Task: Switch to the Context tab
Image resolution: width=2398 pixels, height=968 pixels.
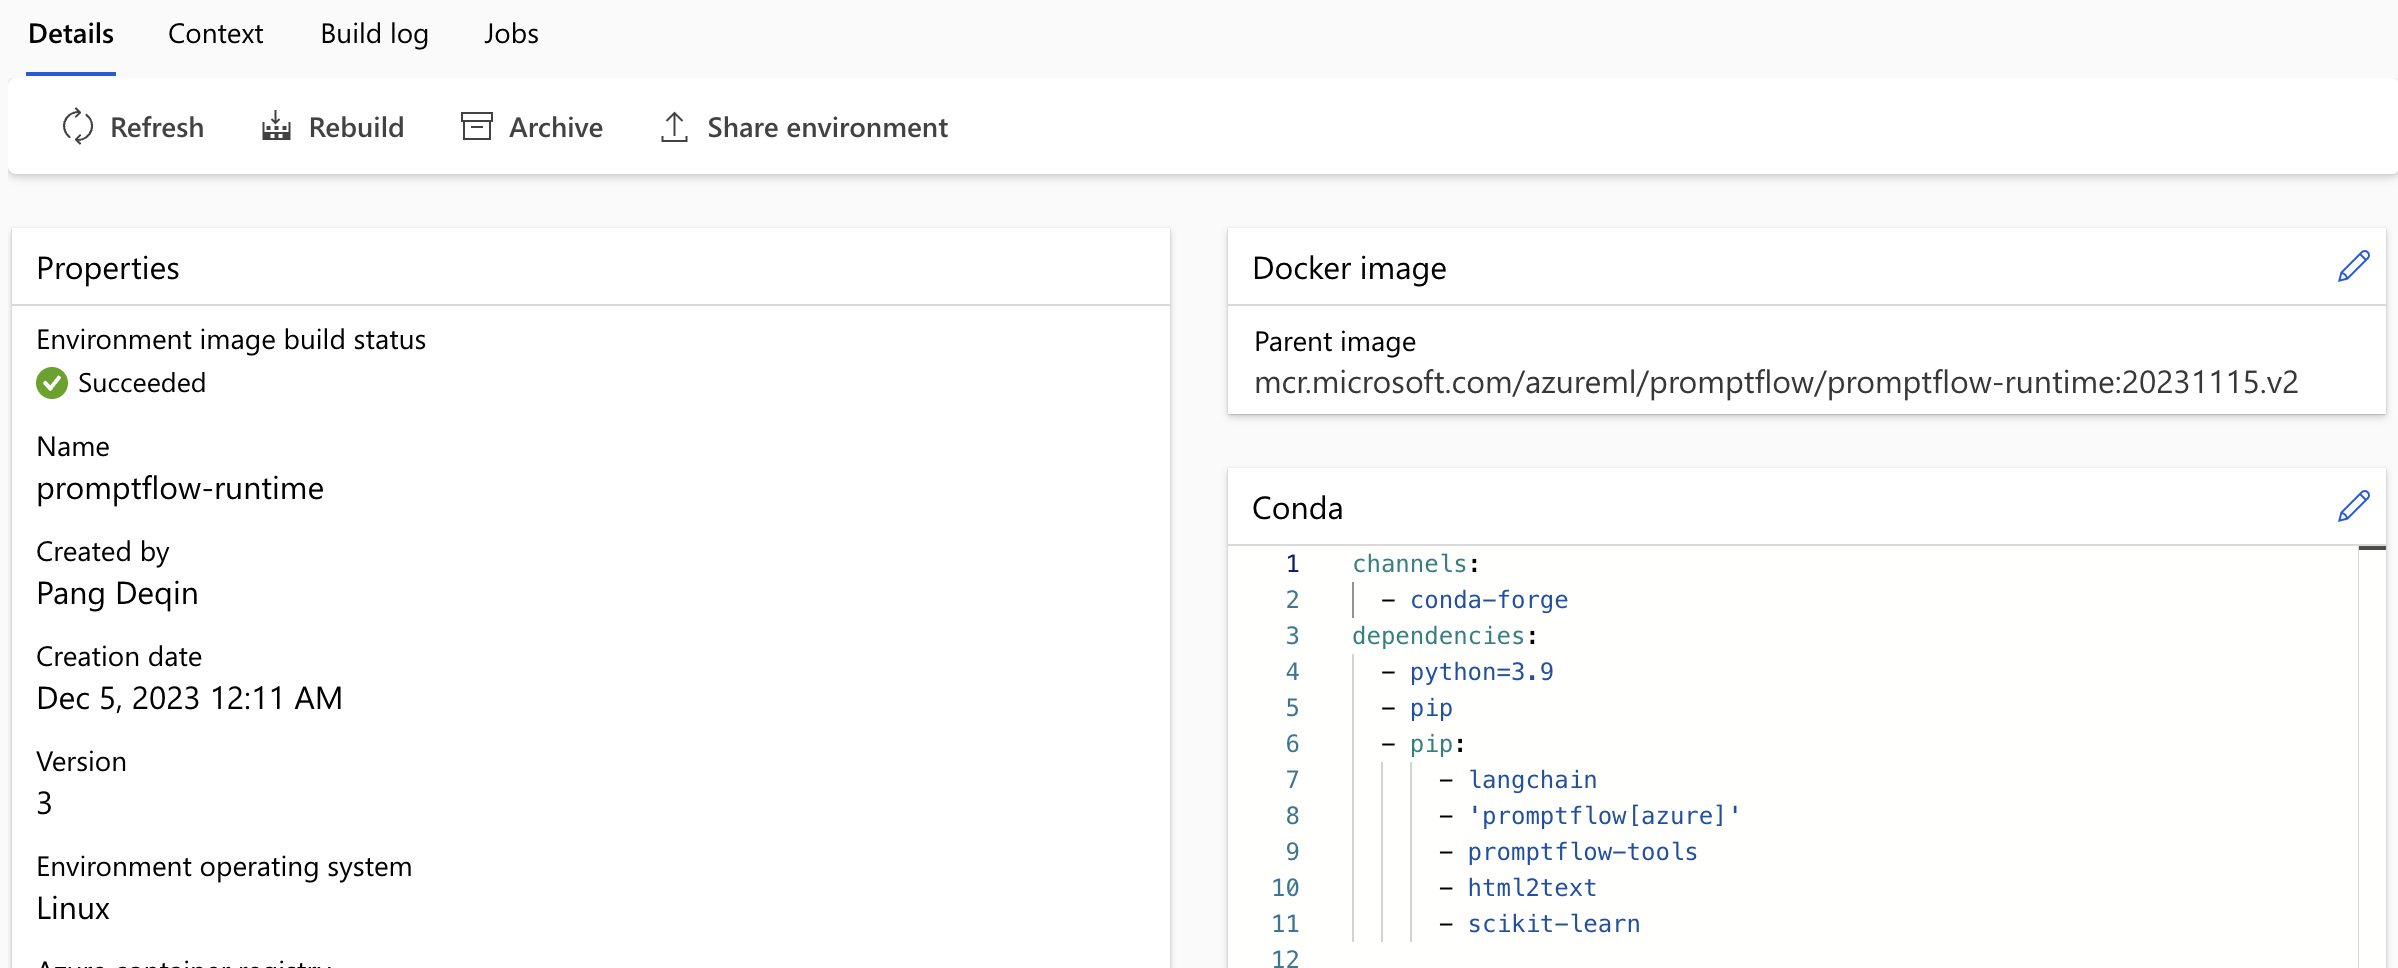Action: pyautogui.click(x=214, y=33)
